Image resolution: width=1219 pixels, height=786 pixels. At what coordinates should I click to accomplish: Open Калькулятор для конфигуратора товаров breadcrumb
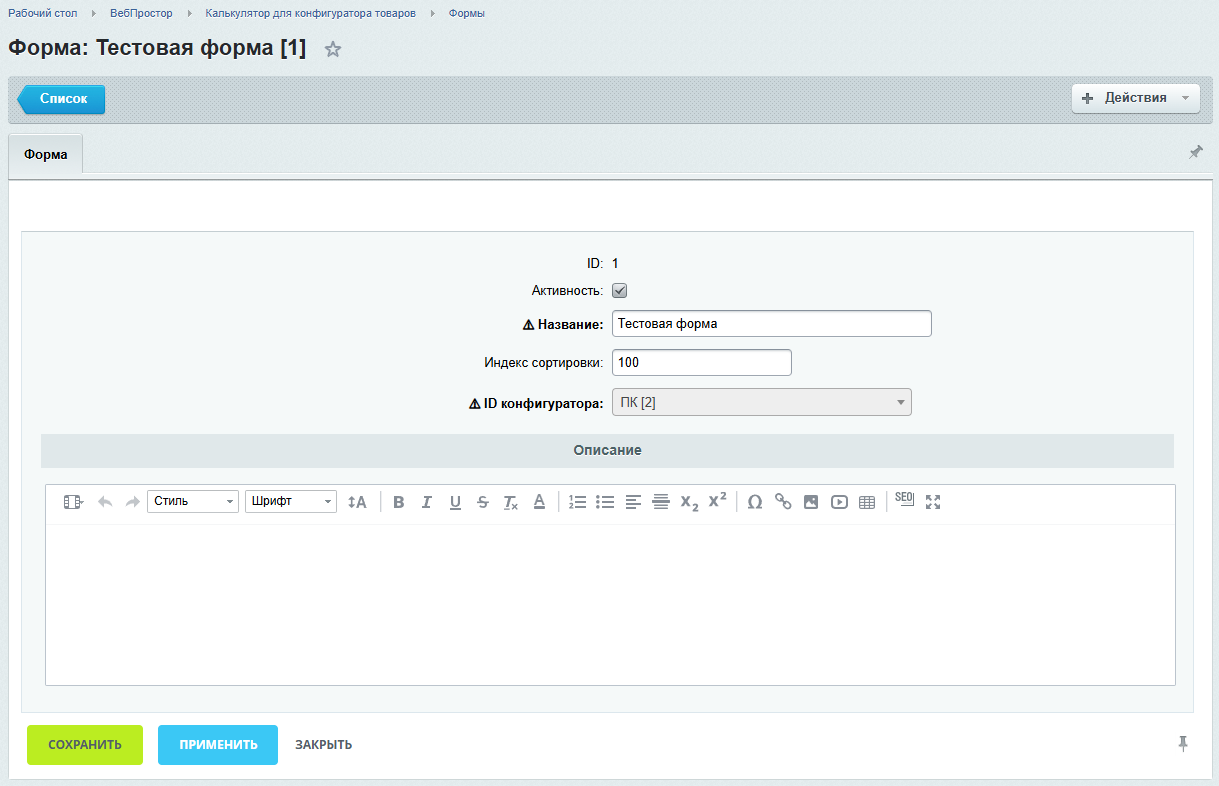[x=311, y=13]
